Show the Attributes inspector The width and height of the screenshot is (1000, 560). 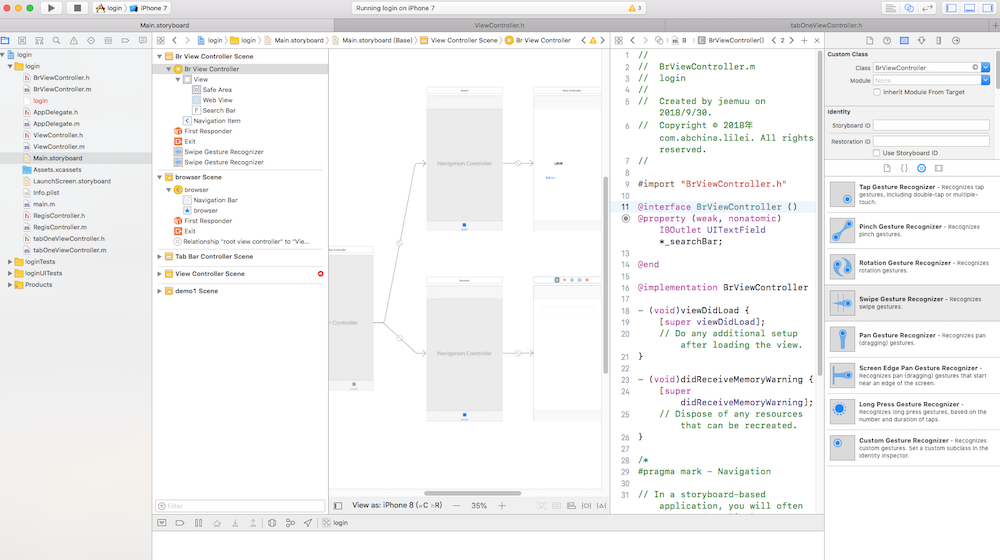click(x=923, y=40)
